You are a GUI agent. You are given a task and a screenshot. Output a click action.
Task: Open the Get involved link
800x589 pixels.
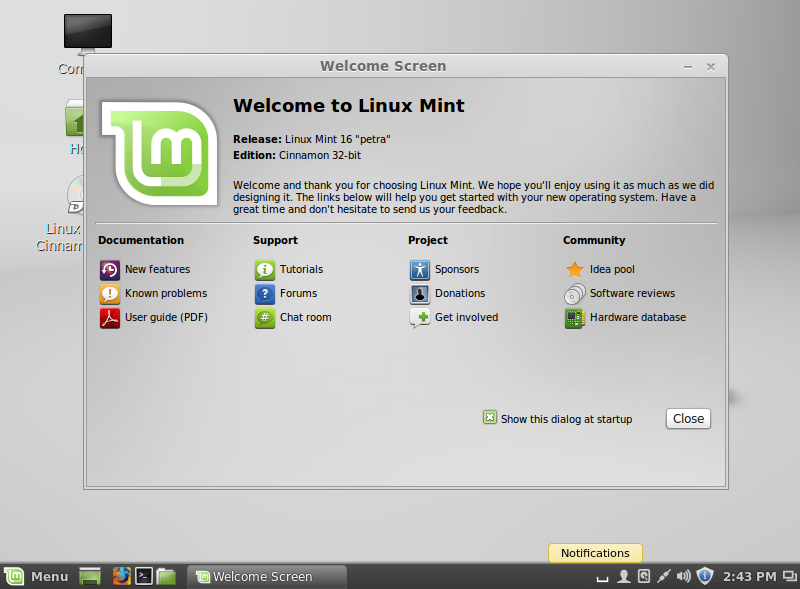click(466, 317)
